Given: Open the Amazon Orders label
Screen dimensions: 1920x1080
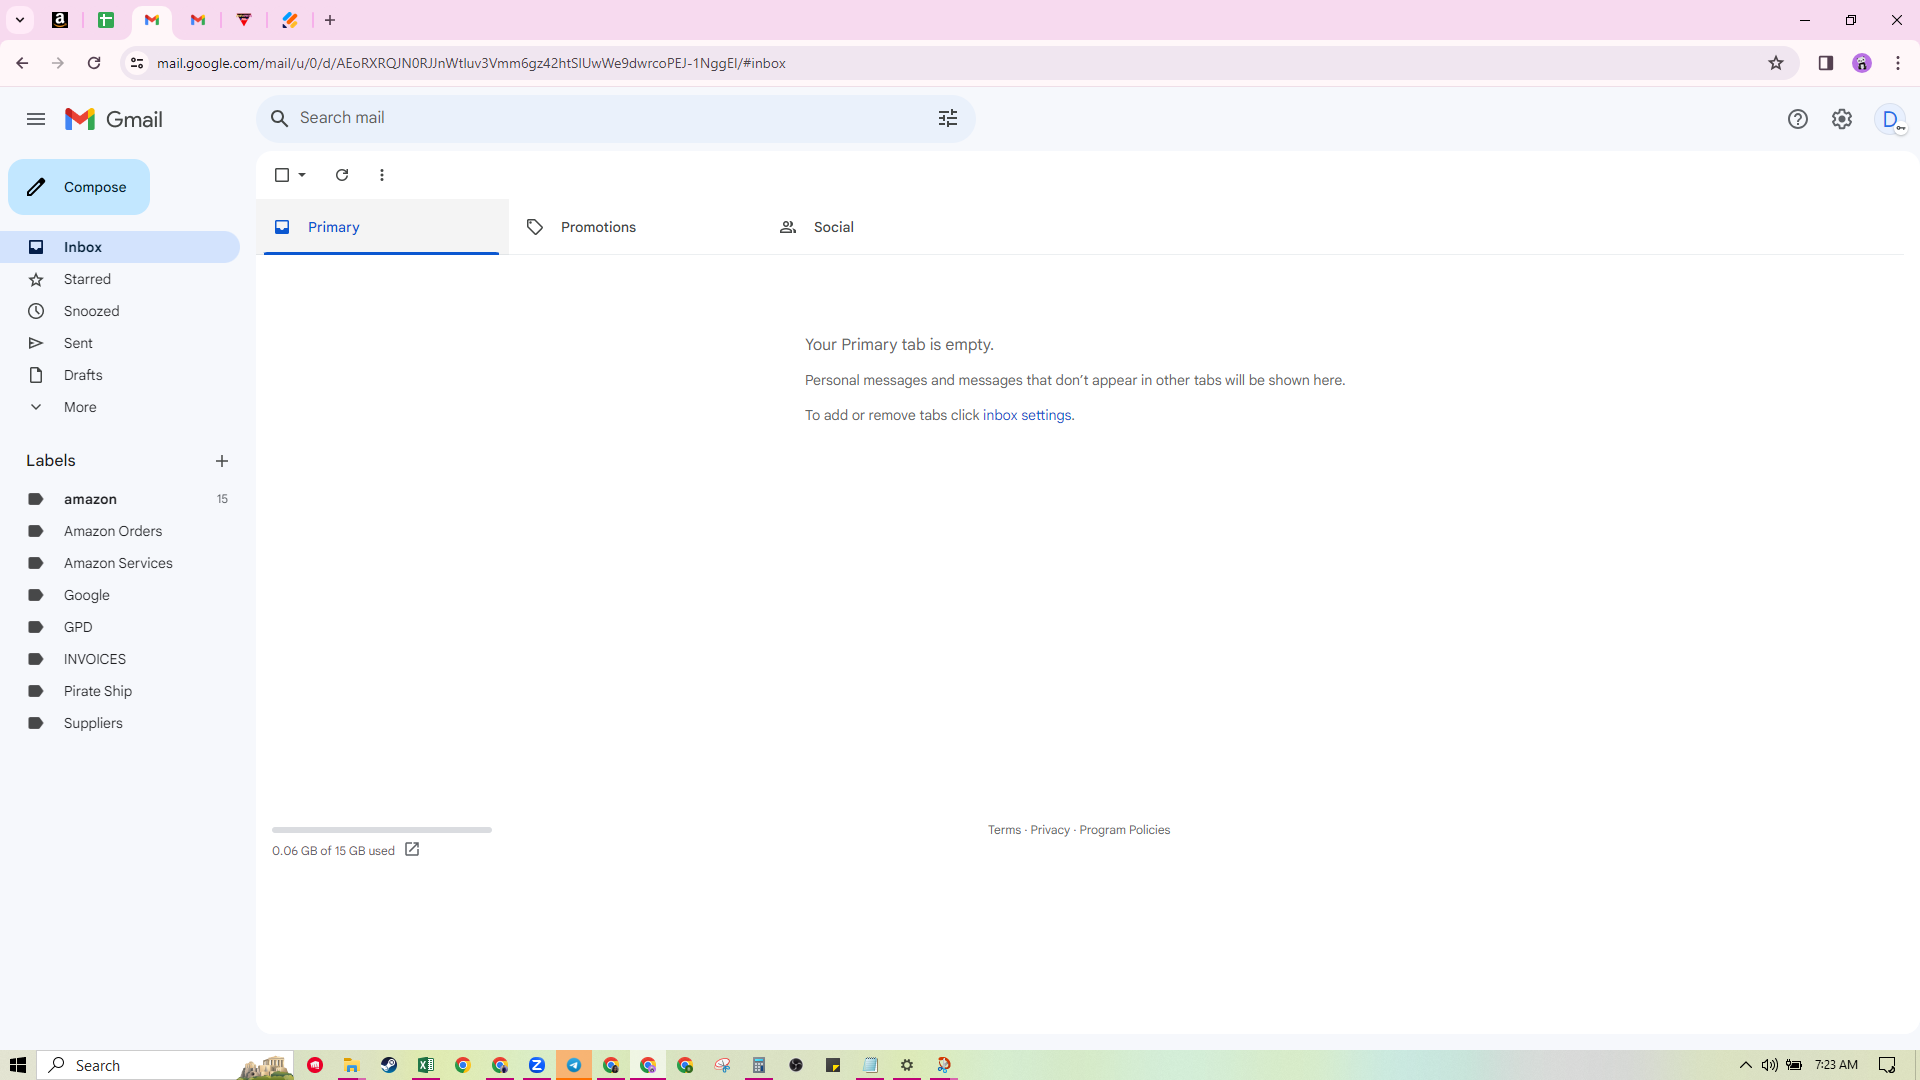Looking at the screenshot, I should point(120,531).
